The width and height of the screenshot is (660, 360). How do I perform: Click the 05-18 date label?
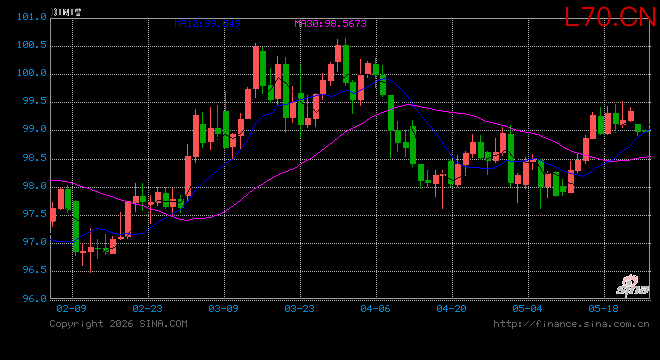(x=604, y=309)
